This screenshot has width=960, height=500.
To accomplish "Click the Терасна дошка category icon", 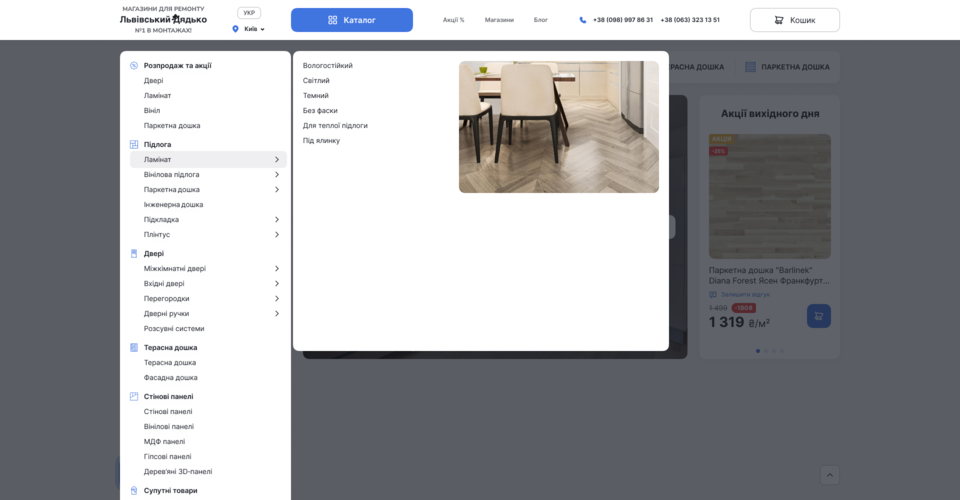I will coord(134,348).
